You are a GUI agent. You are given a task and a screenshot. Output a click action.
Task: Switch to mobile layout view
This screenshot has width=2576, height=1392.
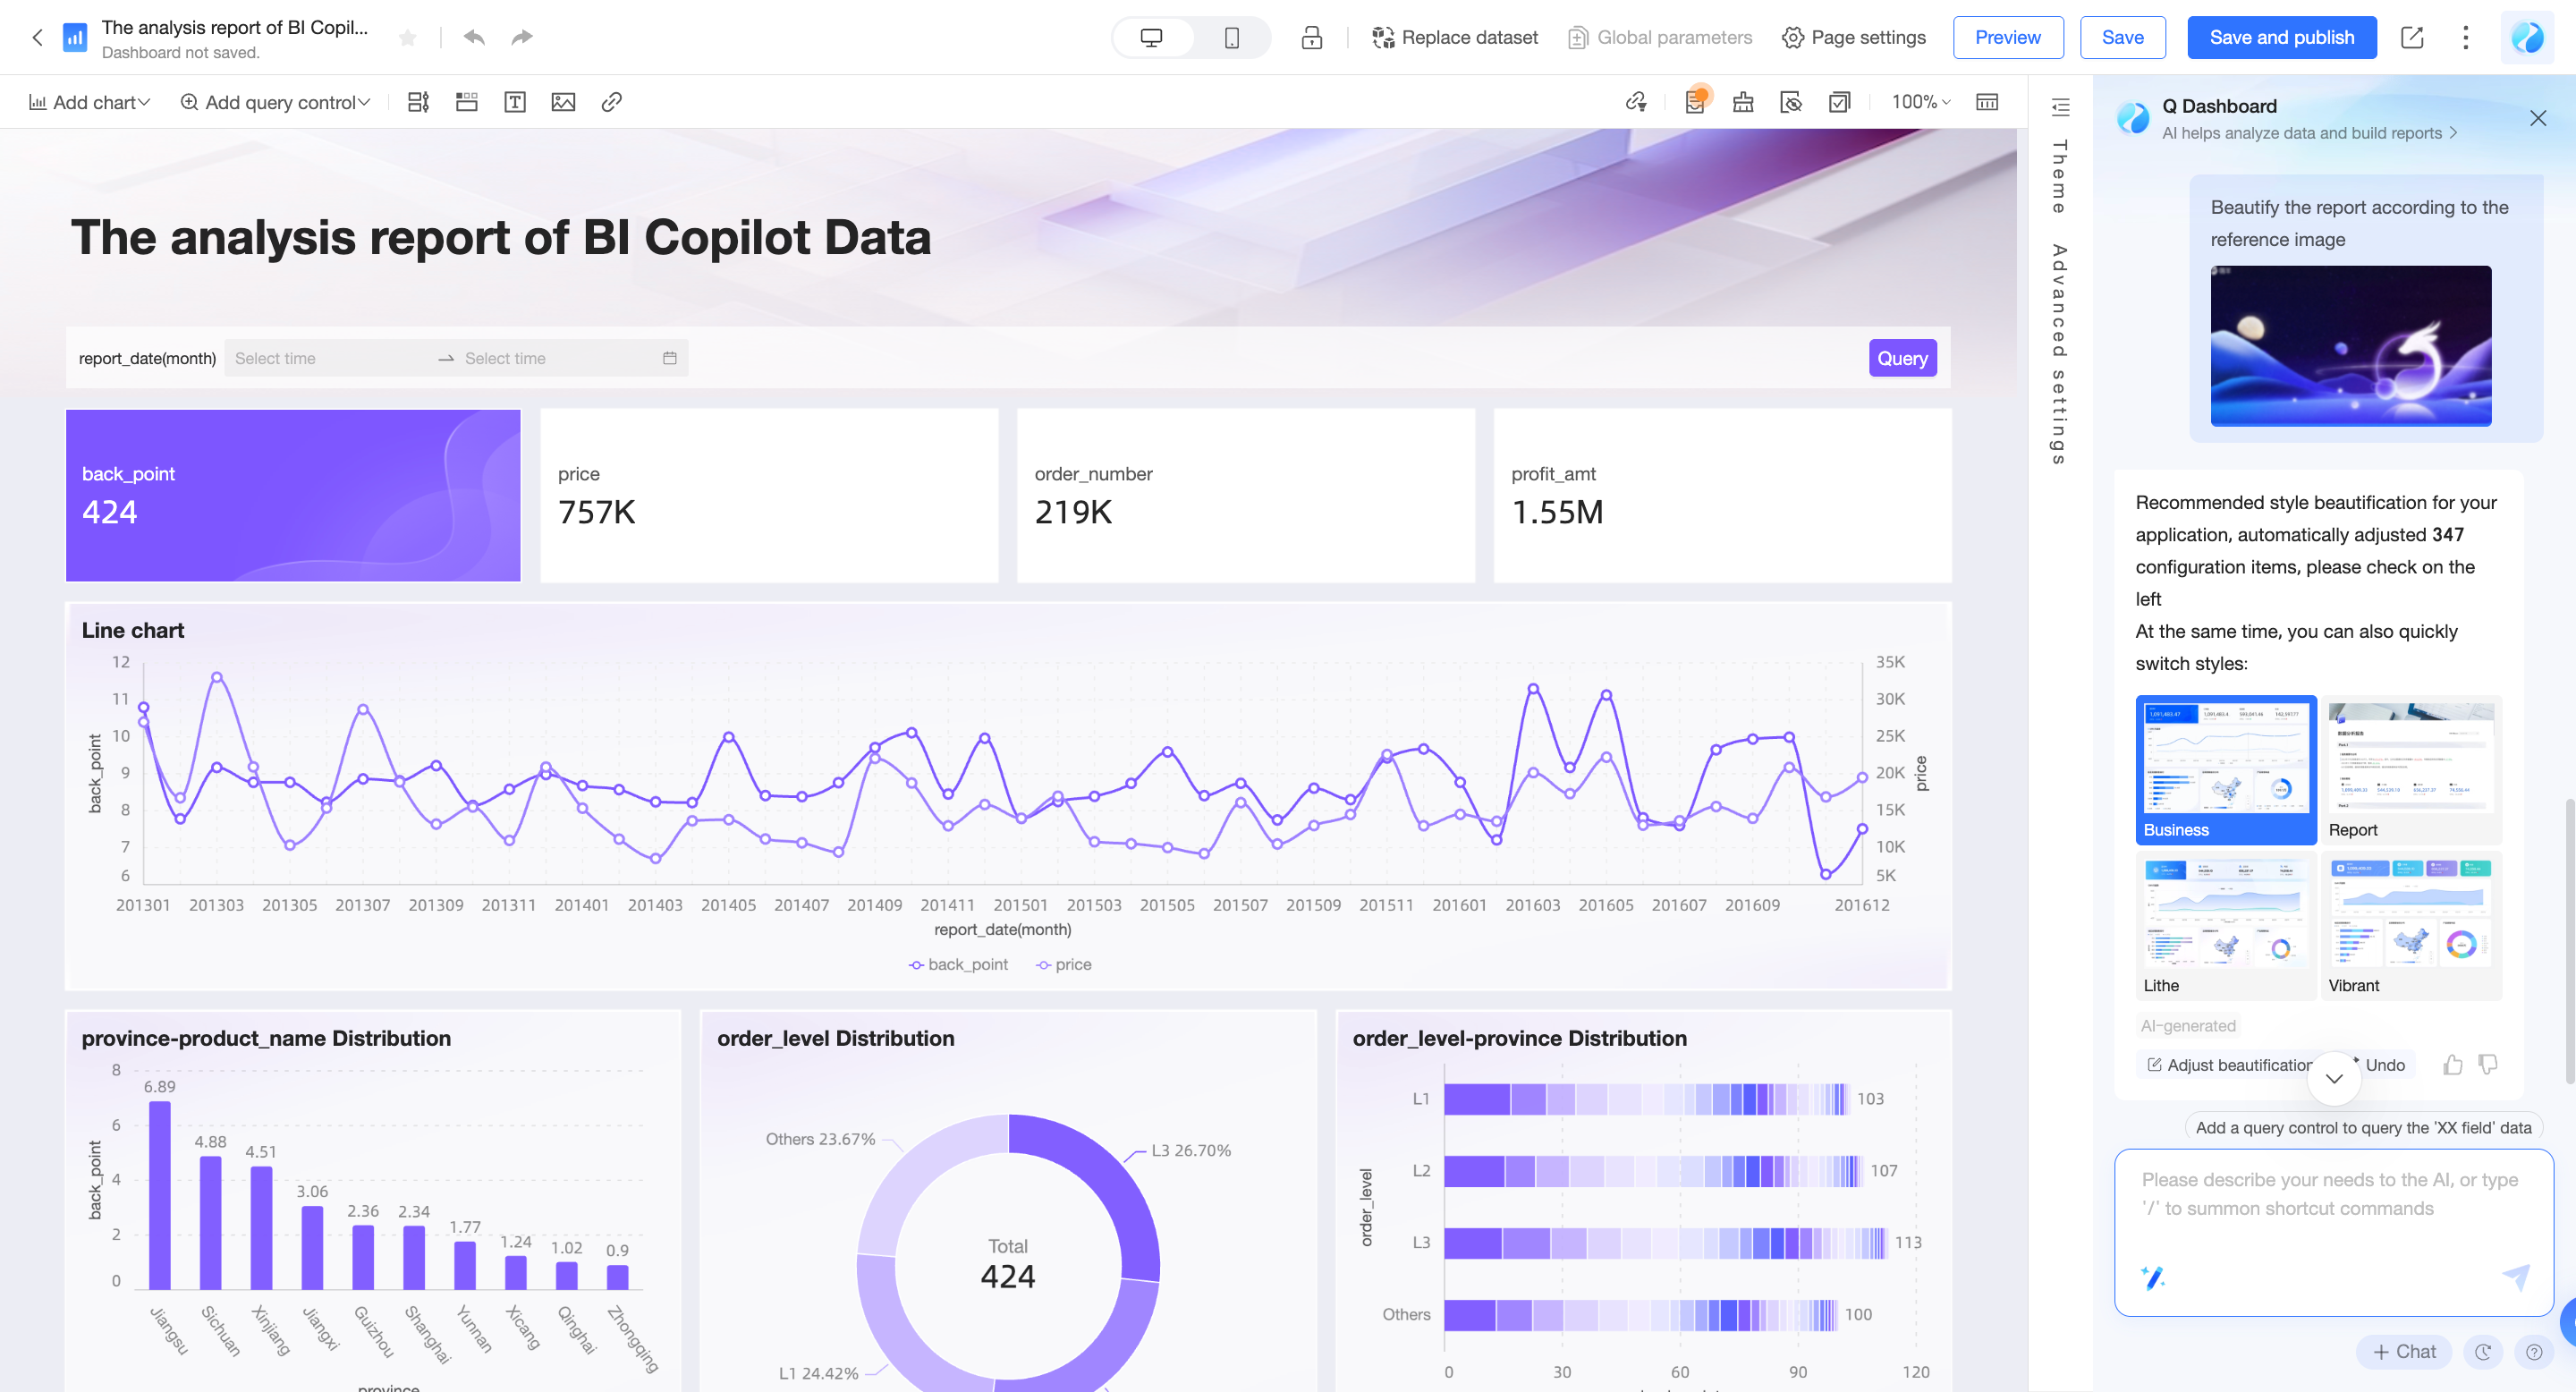tap(1231, 37)
